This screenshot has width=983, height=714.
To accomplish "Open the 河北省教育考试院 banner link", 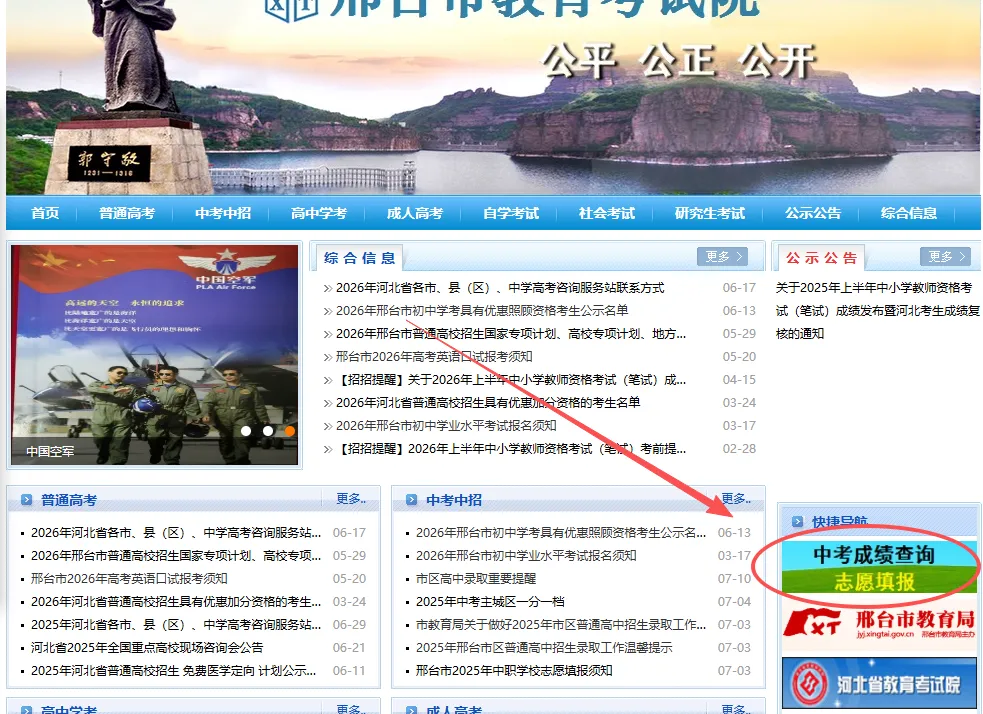I will (879, 683).
